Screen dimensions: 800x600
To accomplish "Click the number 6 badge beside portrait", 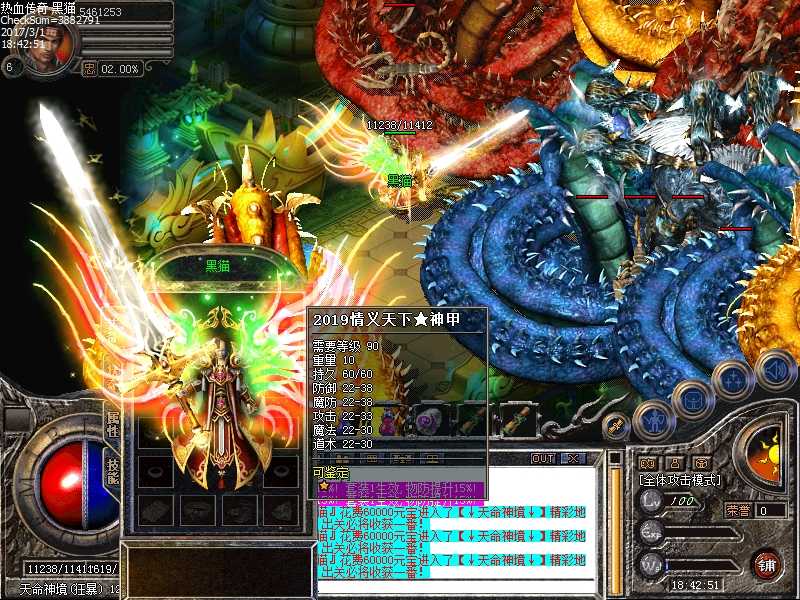I will (x=10, y=67).
